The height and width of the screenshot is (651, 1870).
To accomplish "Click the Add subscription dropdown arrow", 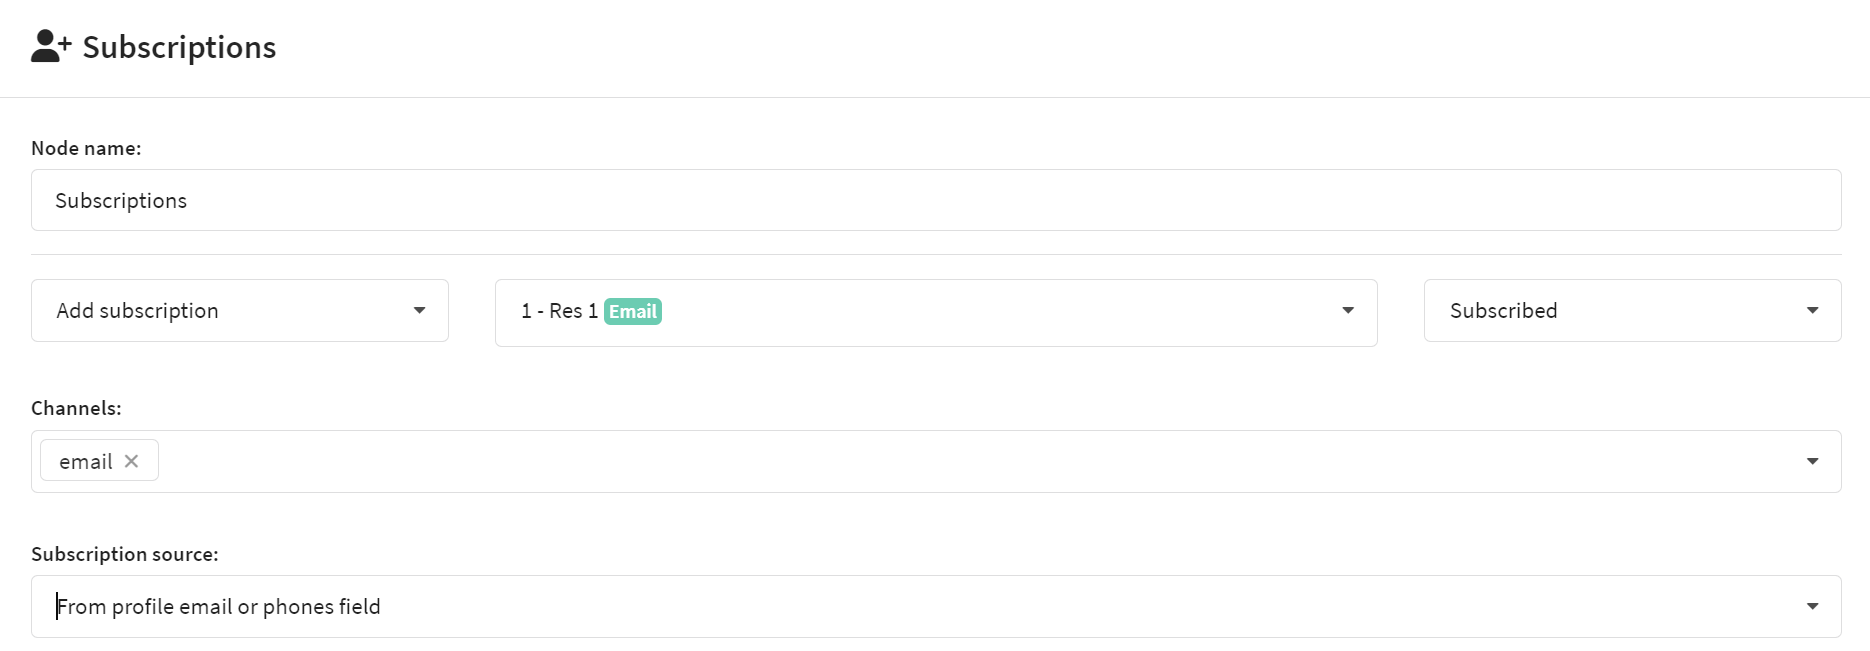I will (x=420, y=311).
